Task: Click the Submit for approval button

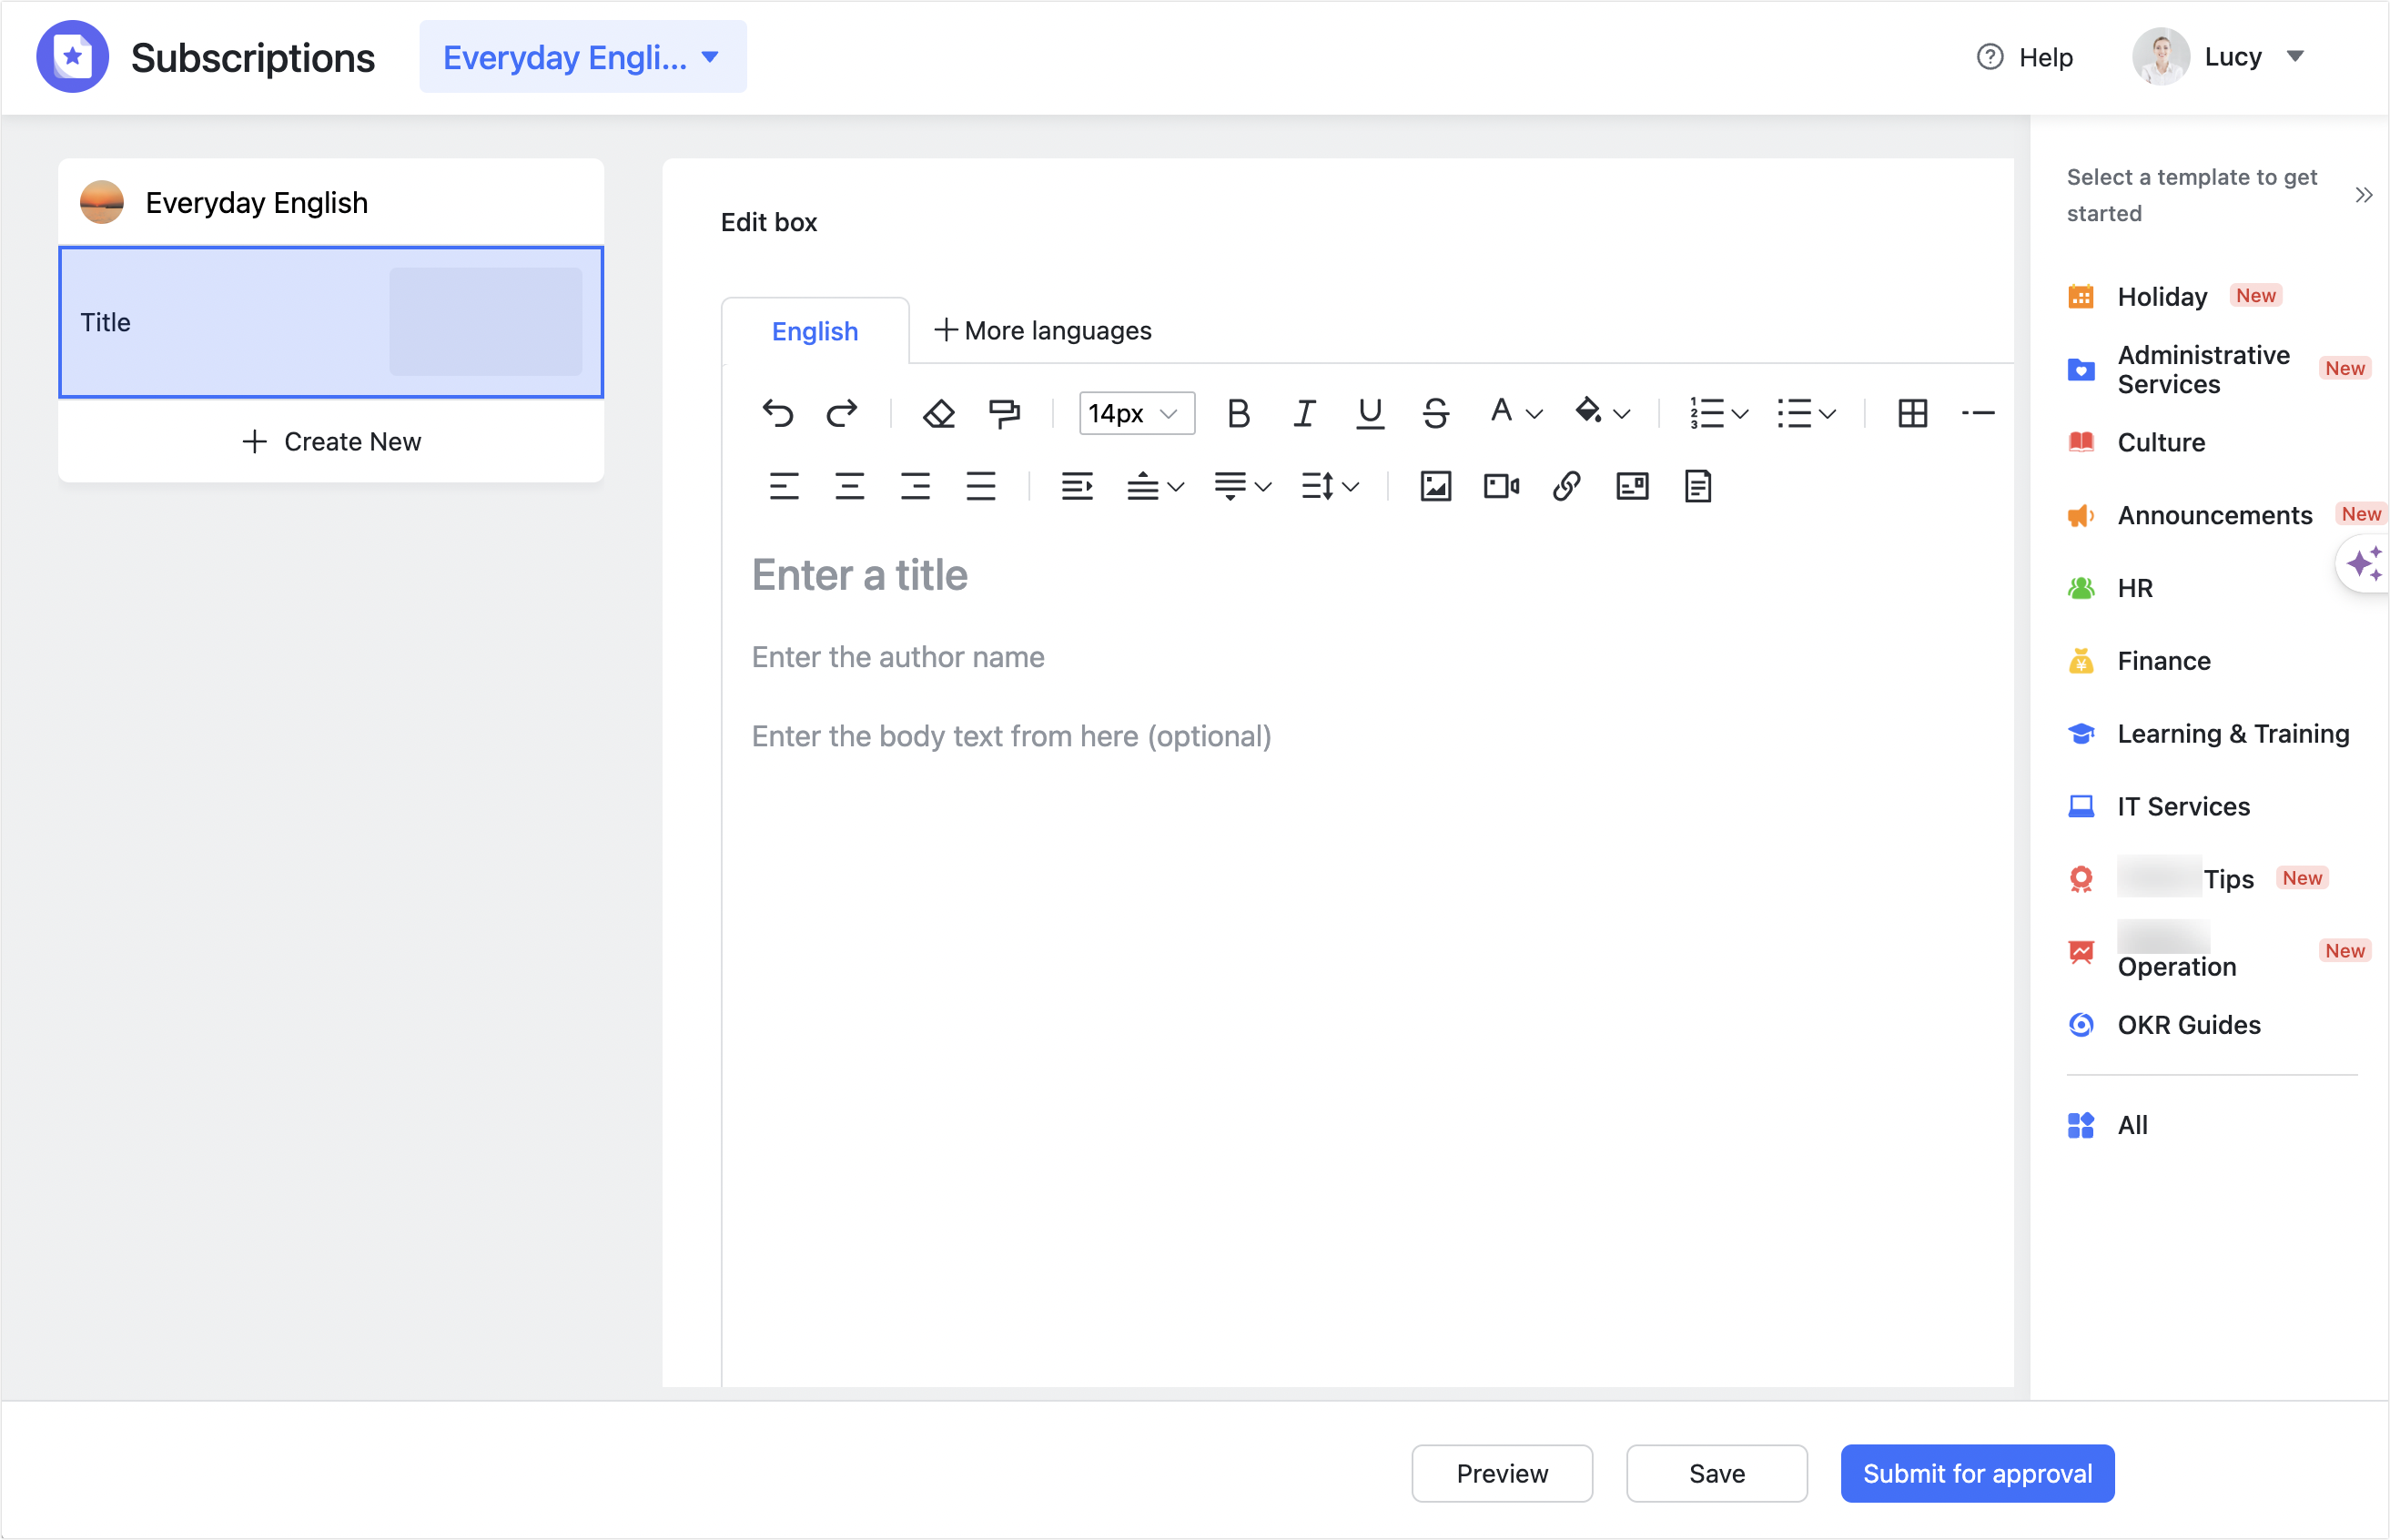Action: pos(1977,1473)
